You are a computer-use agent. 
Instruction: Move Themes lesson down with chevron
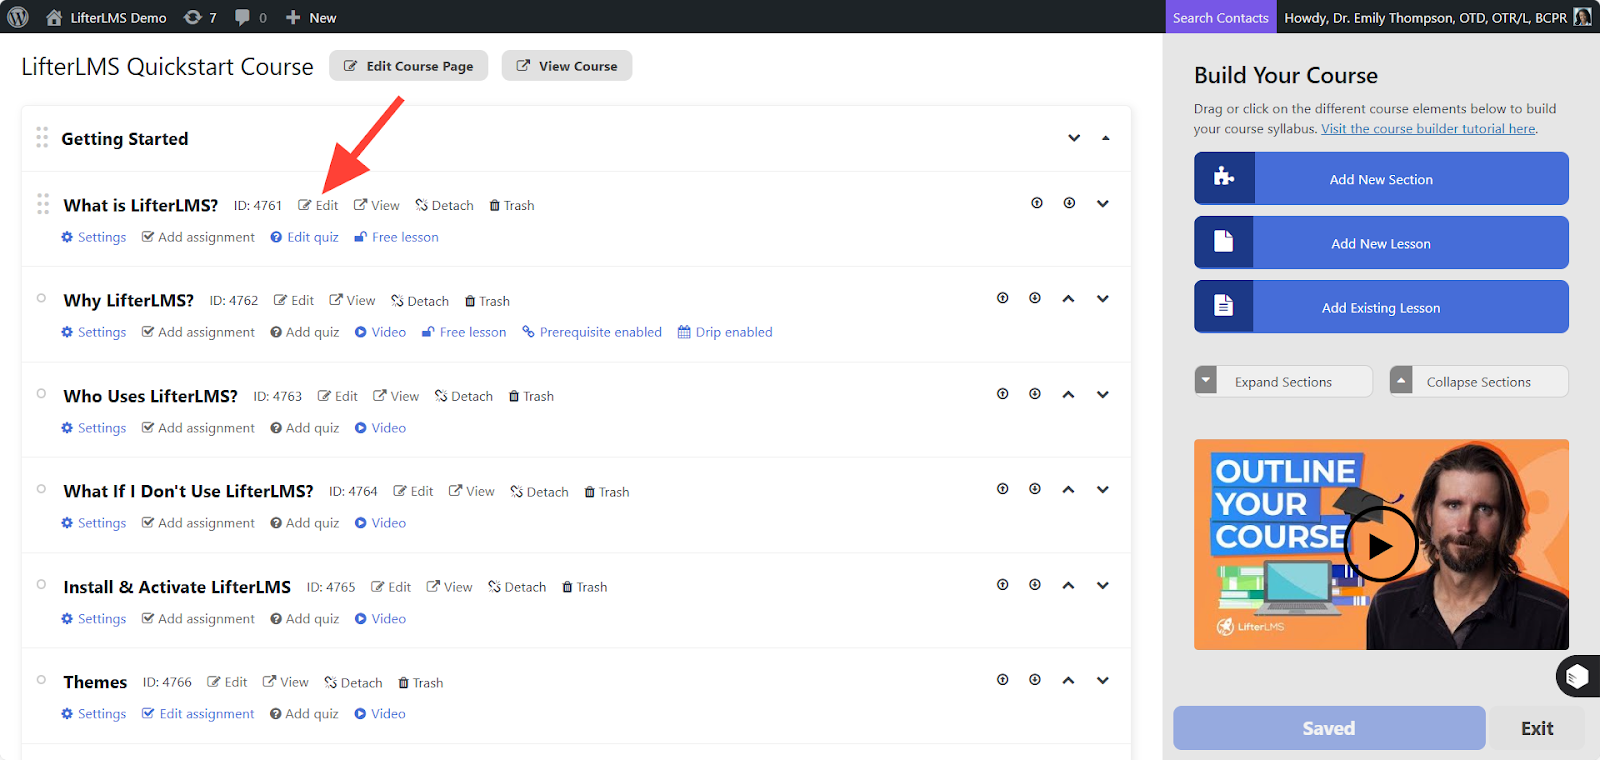[1102, 681]
